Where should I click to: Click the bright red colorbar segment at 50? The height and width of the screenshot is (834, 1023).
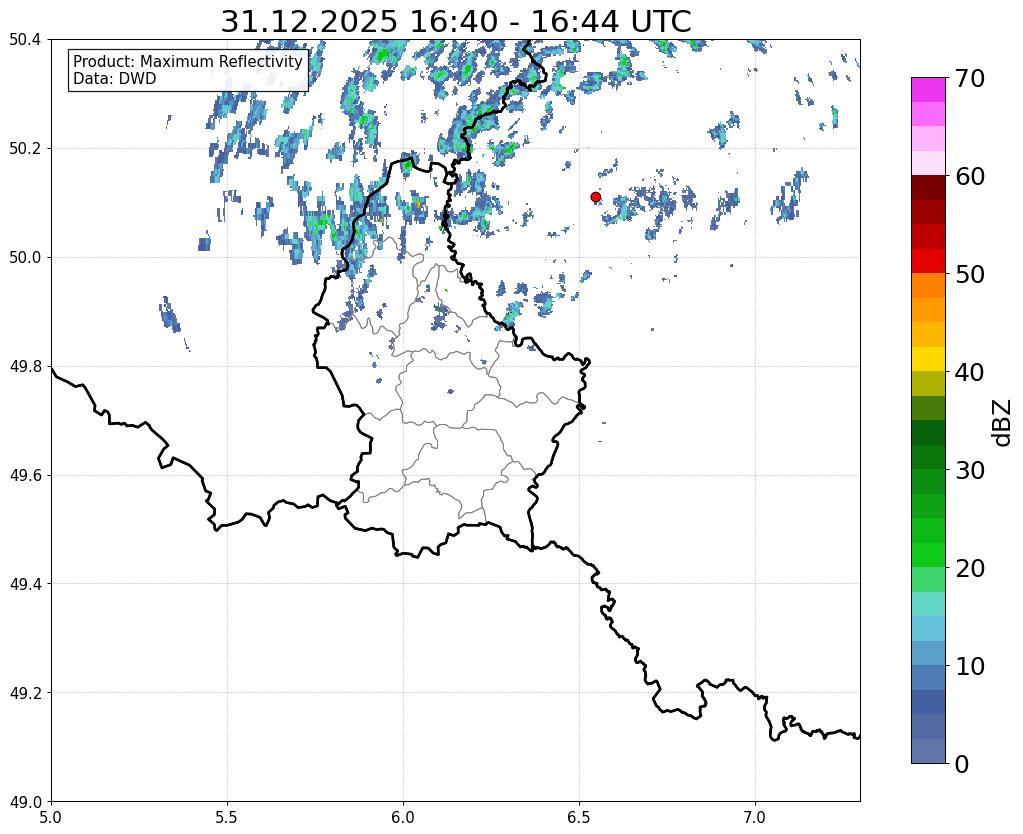pos(928,261)
